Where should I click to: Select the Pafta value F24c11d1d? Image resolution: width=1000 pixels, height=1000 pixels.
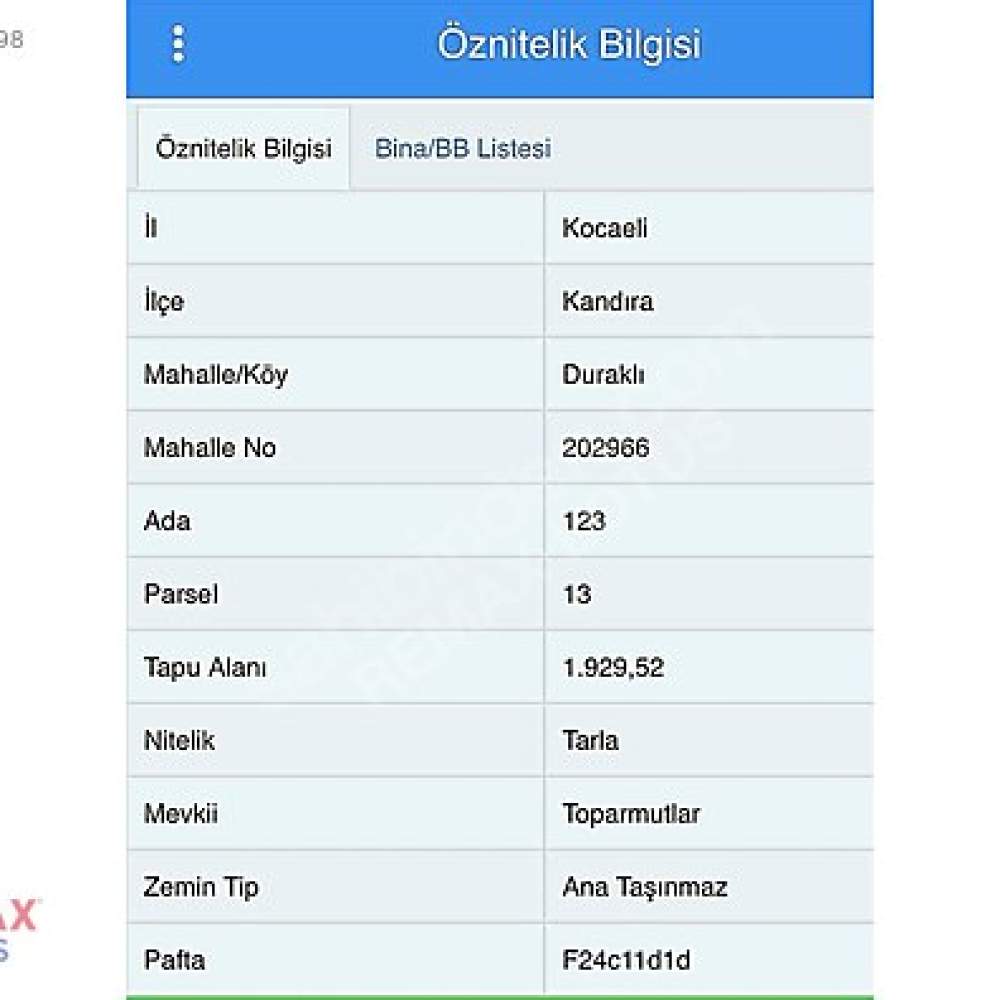pyautogui.click(x=626, y=960)
